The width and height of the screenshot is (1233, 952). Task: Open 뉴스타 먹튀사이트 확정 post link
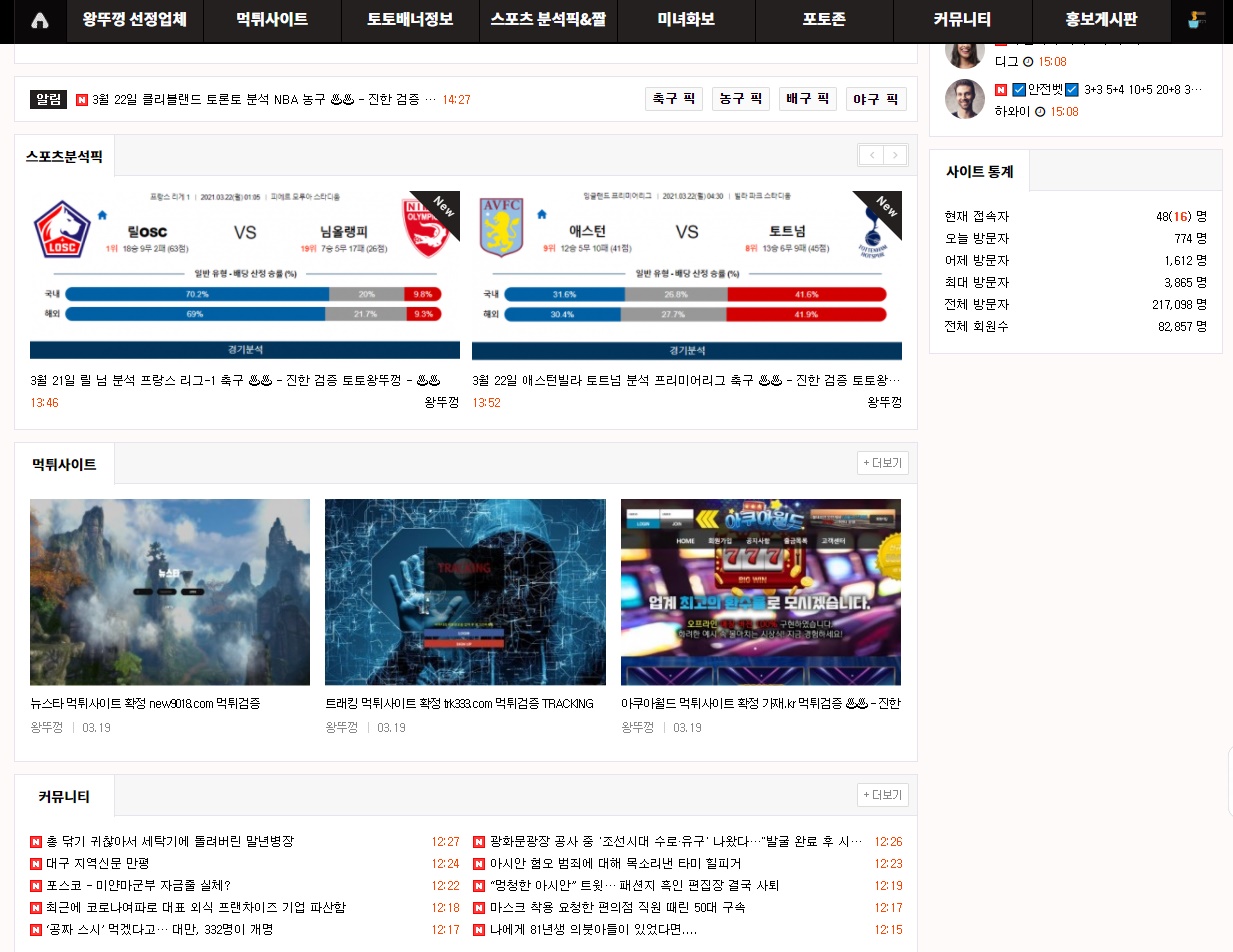point(146,703)
